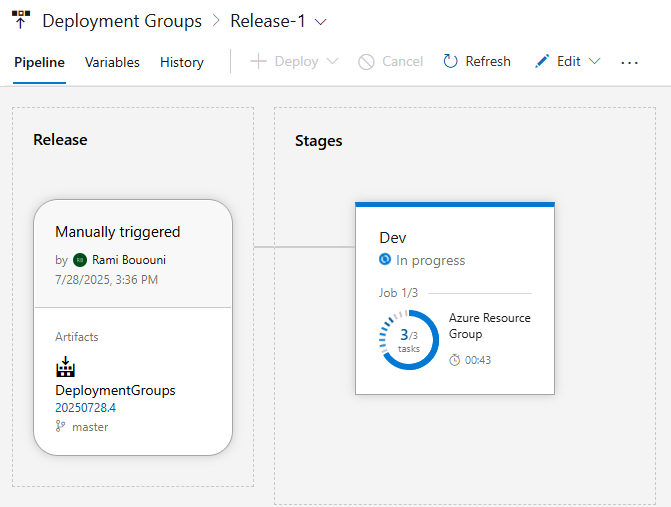This screenshot has width=671, height=507.
Task: Click the release pipeline icon beside Deployment Groups
Action: click(x=20, y=20)
